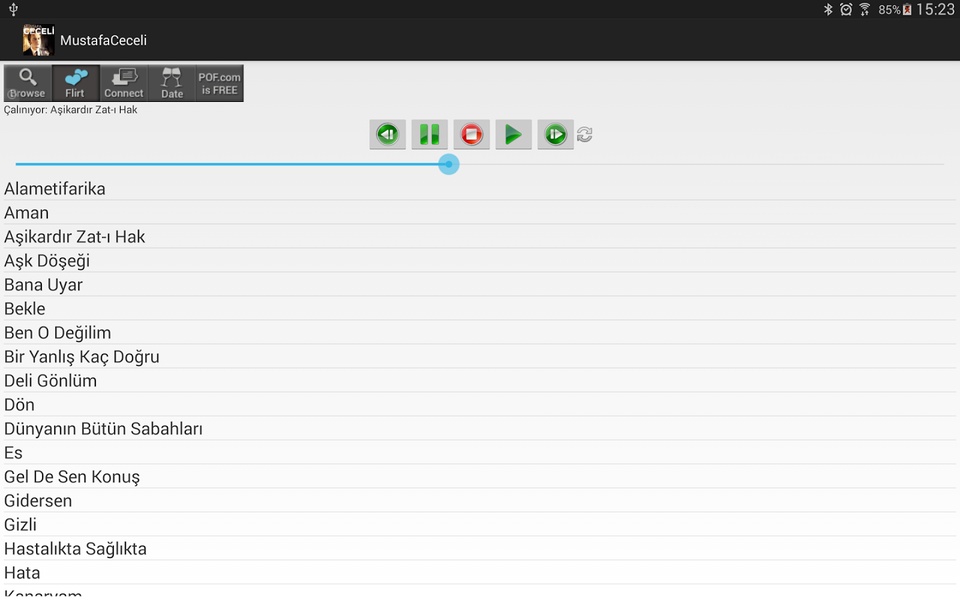Tap the Bluetooth status bar icon
960x600 pixels.
coord(828,9)
